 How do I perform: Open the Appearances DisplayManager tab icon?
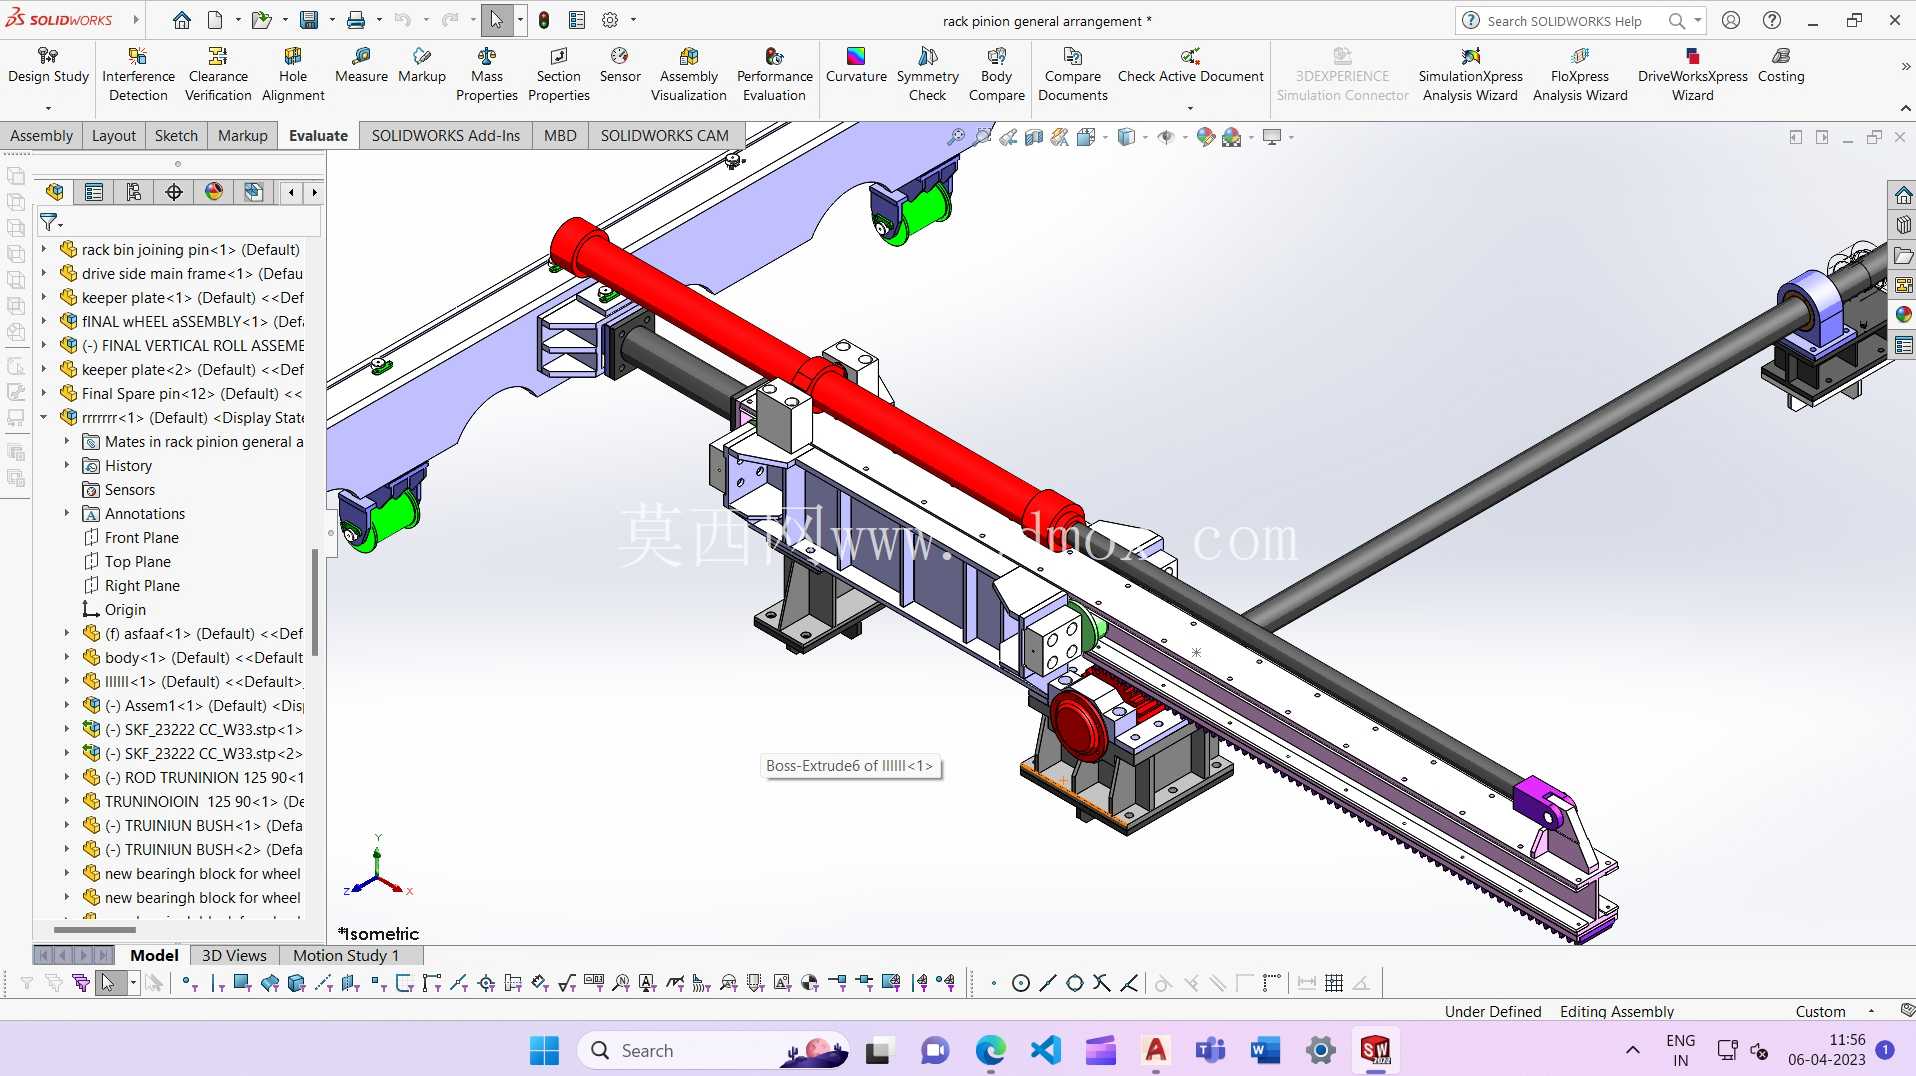[214, 192]
